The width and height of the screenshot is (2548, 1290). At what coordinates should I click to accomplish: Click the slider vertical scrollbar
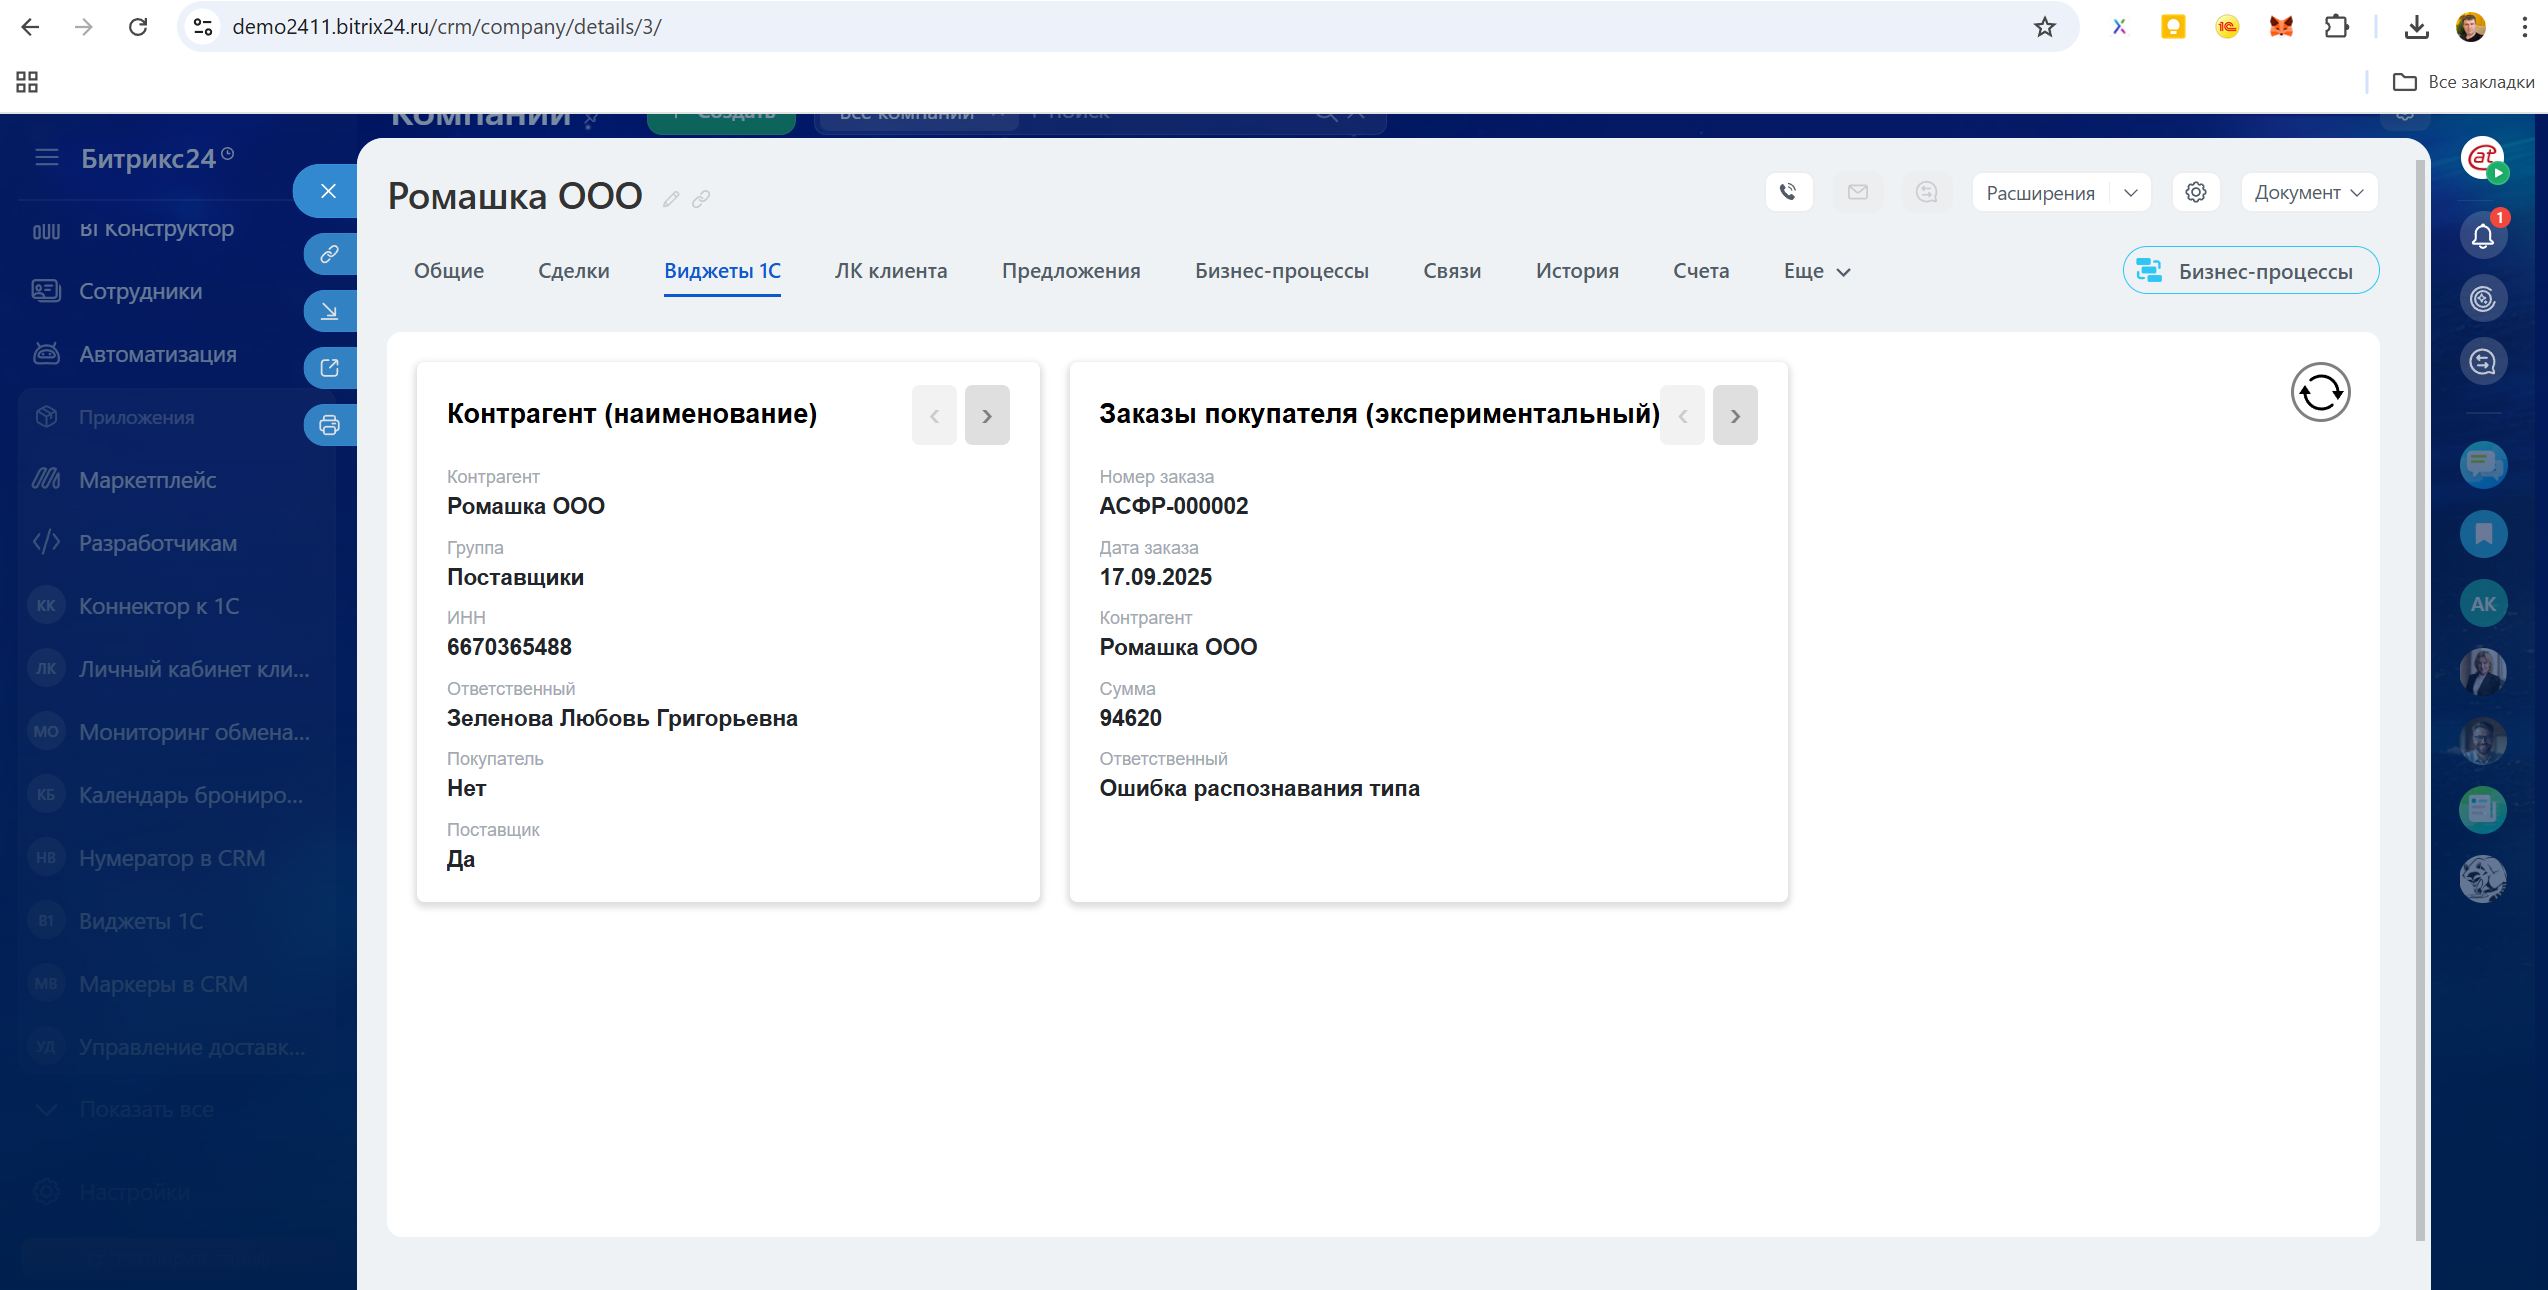pos(2420,700)
